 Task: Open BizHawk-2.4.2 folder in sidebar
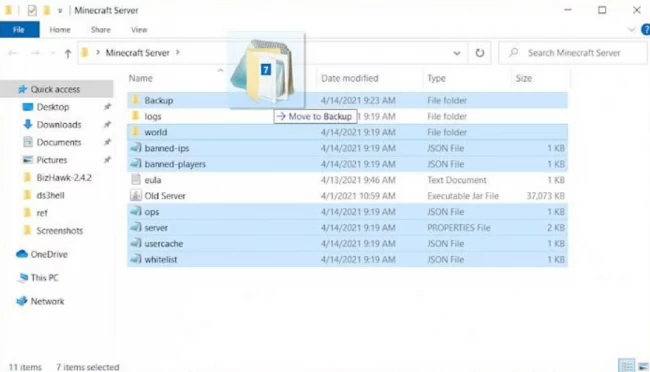64,177
